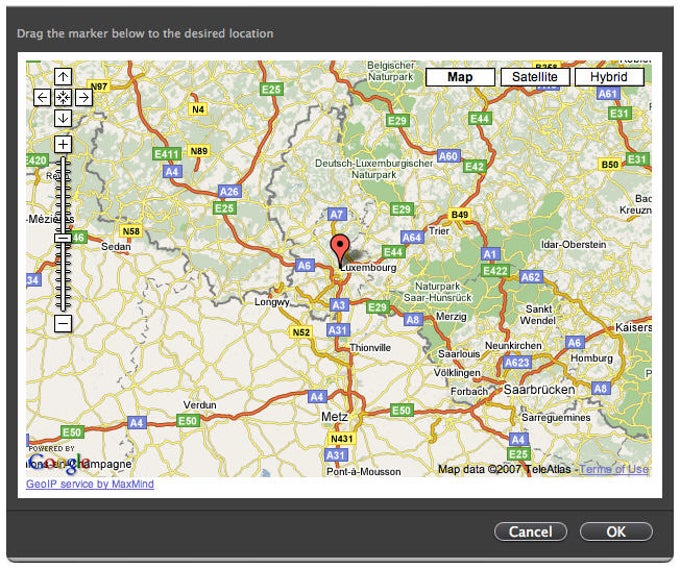Click the center/return-to-last-result map button
Viewport: 680px width, 569px height.
point(63,98)
